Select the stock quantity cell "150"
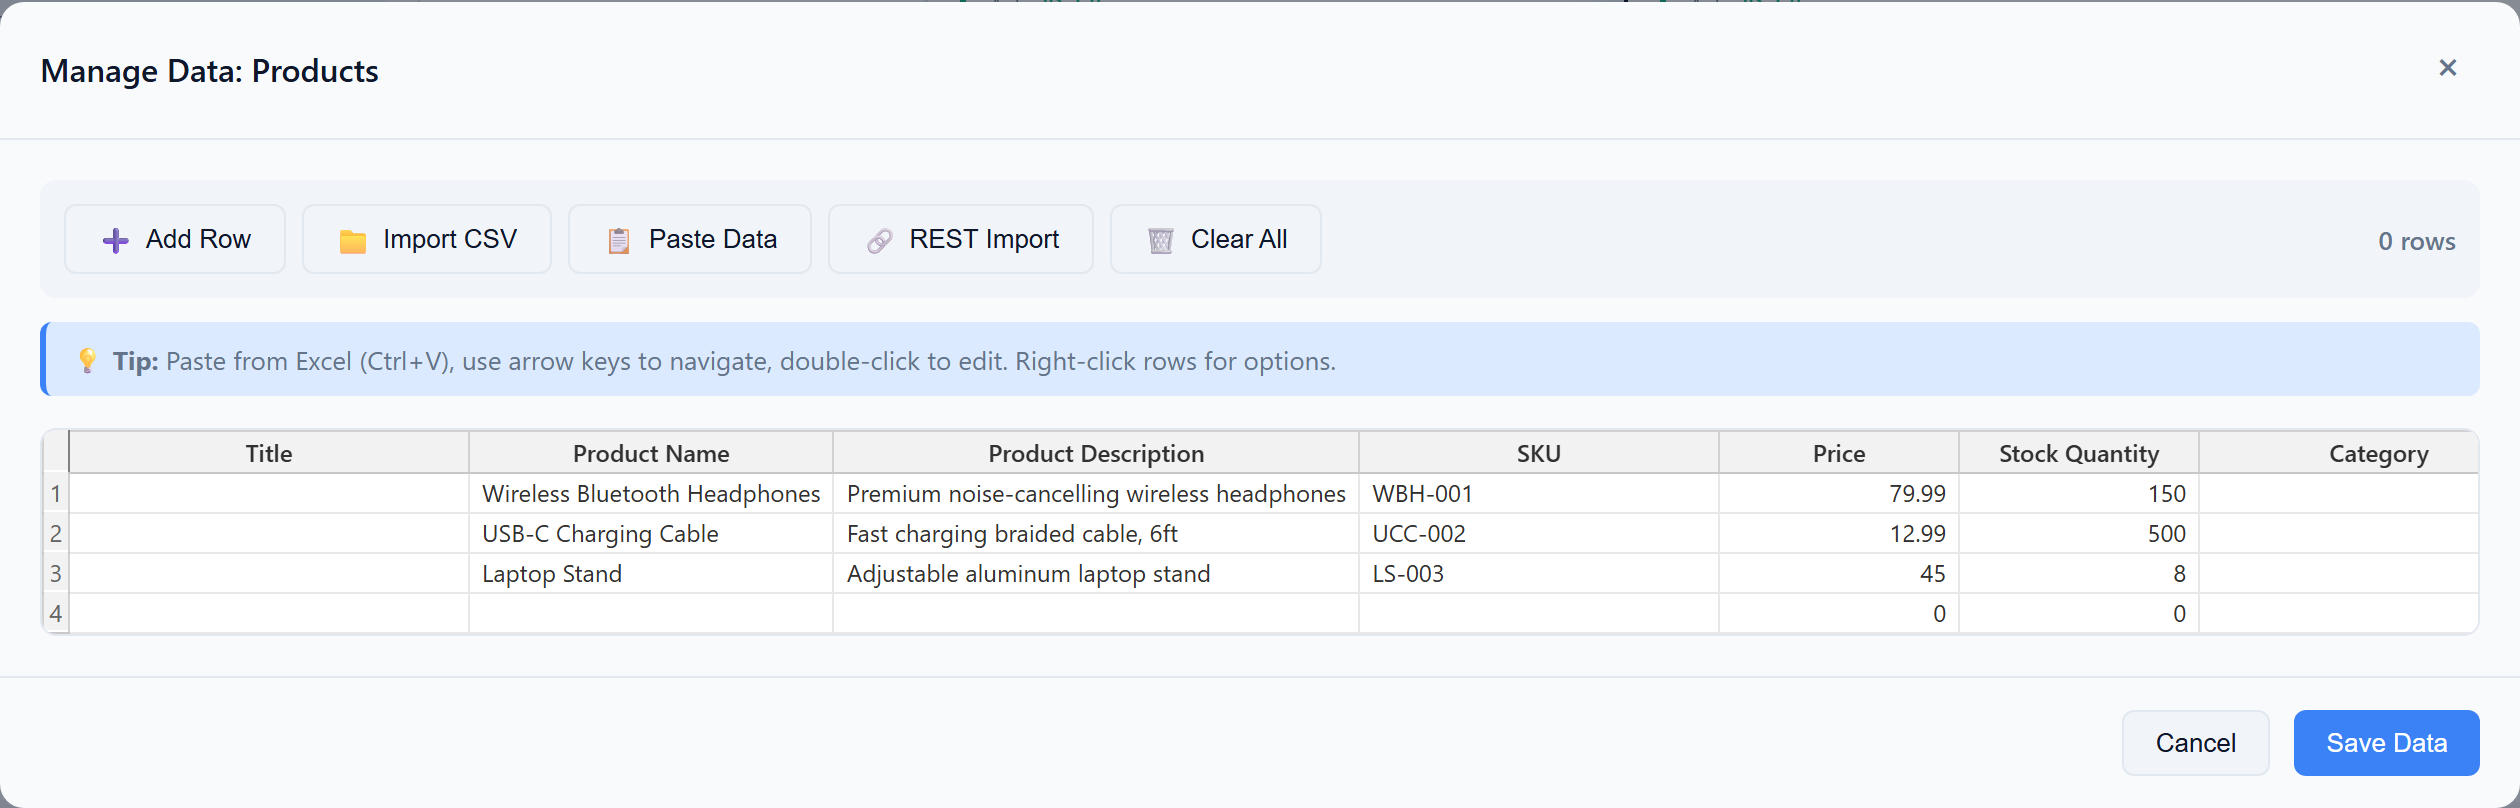Image resolution: width=2520 pixels, height=808 pixels. 2079,494
